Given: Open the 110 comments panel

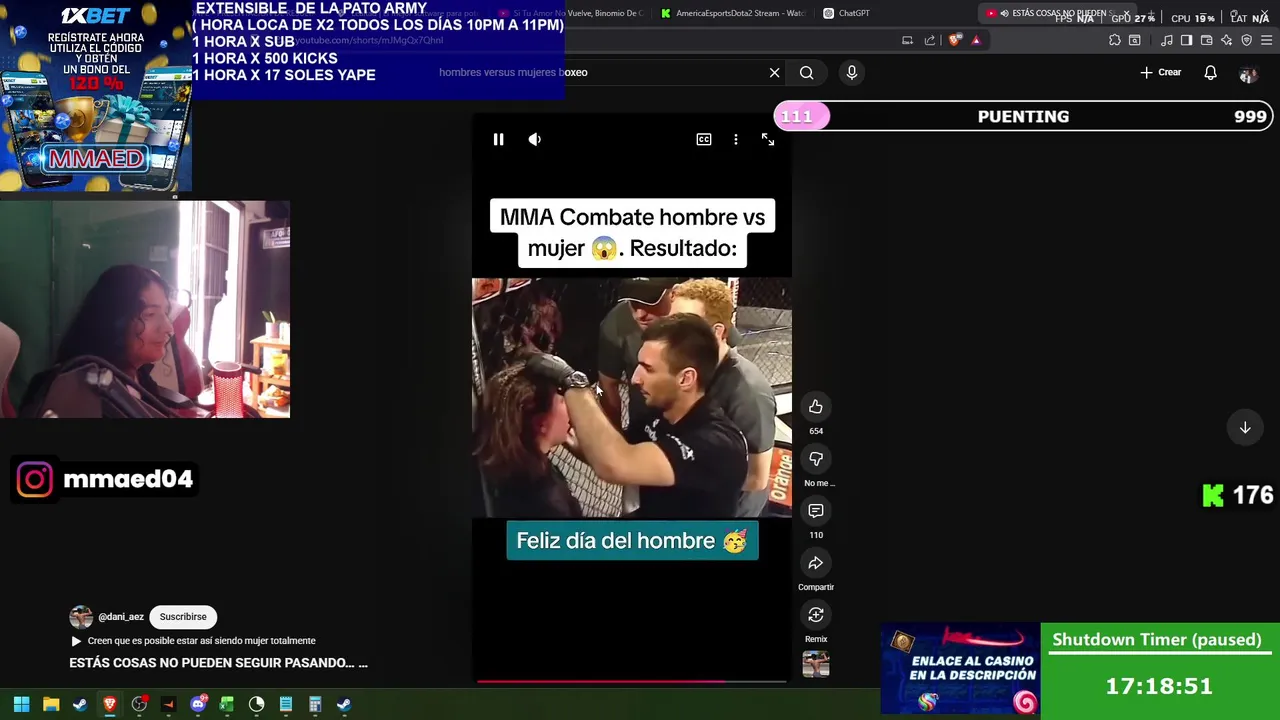Looking at the screenshot, I should pos(816,511).
